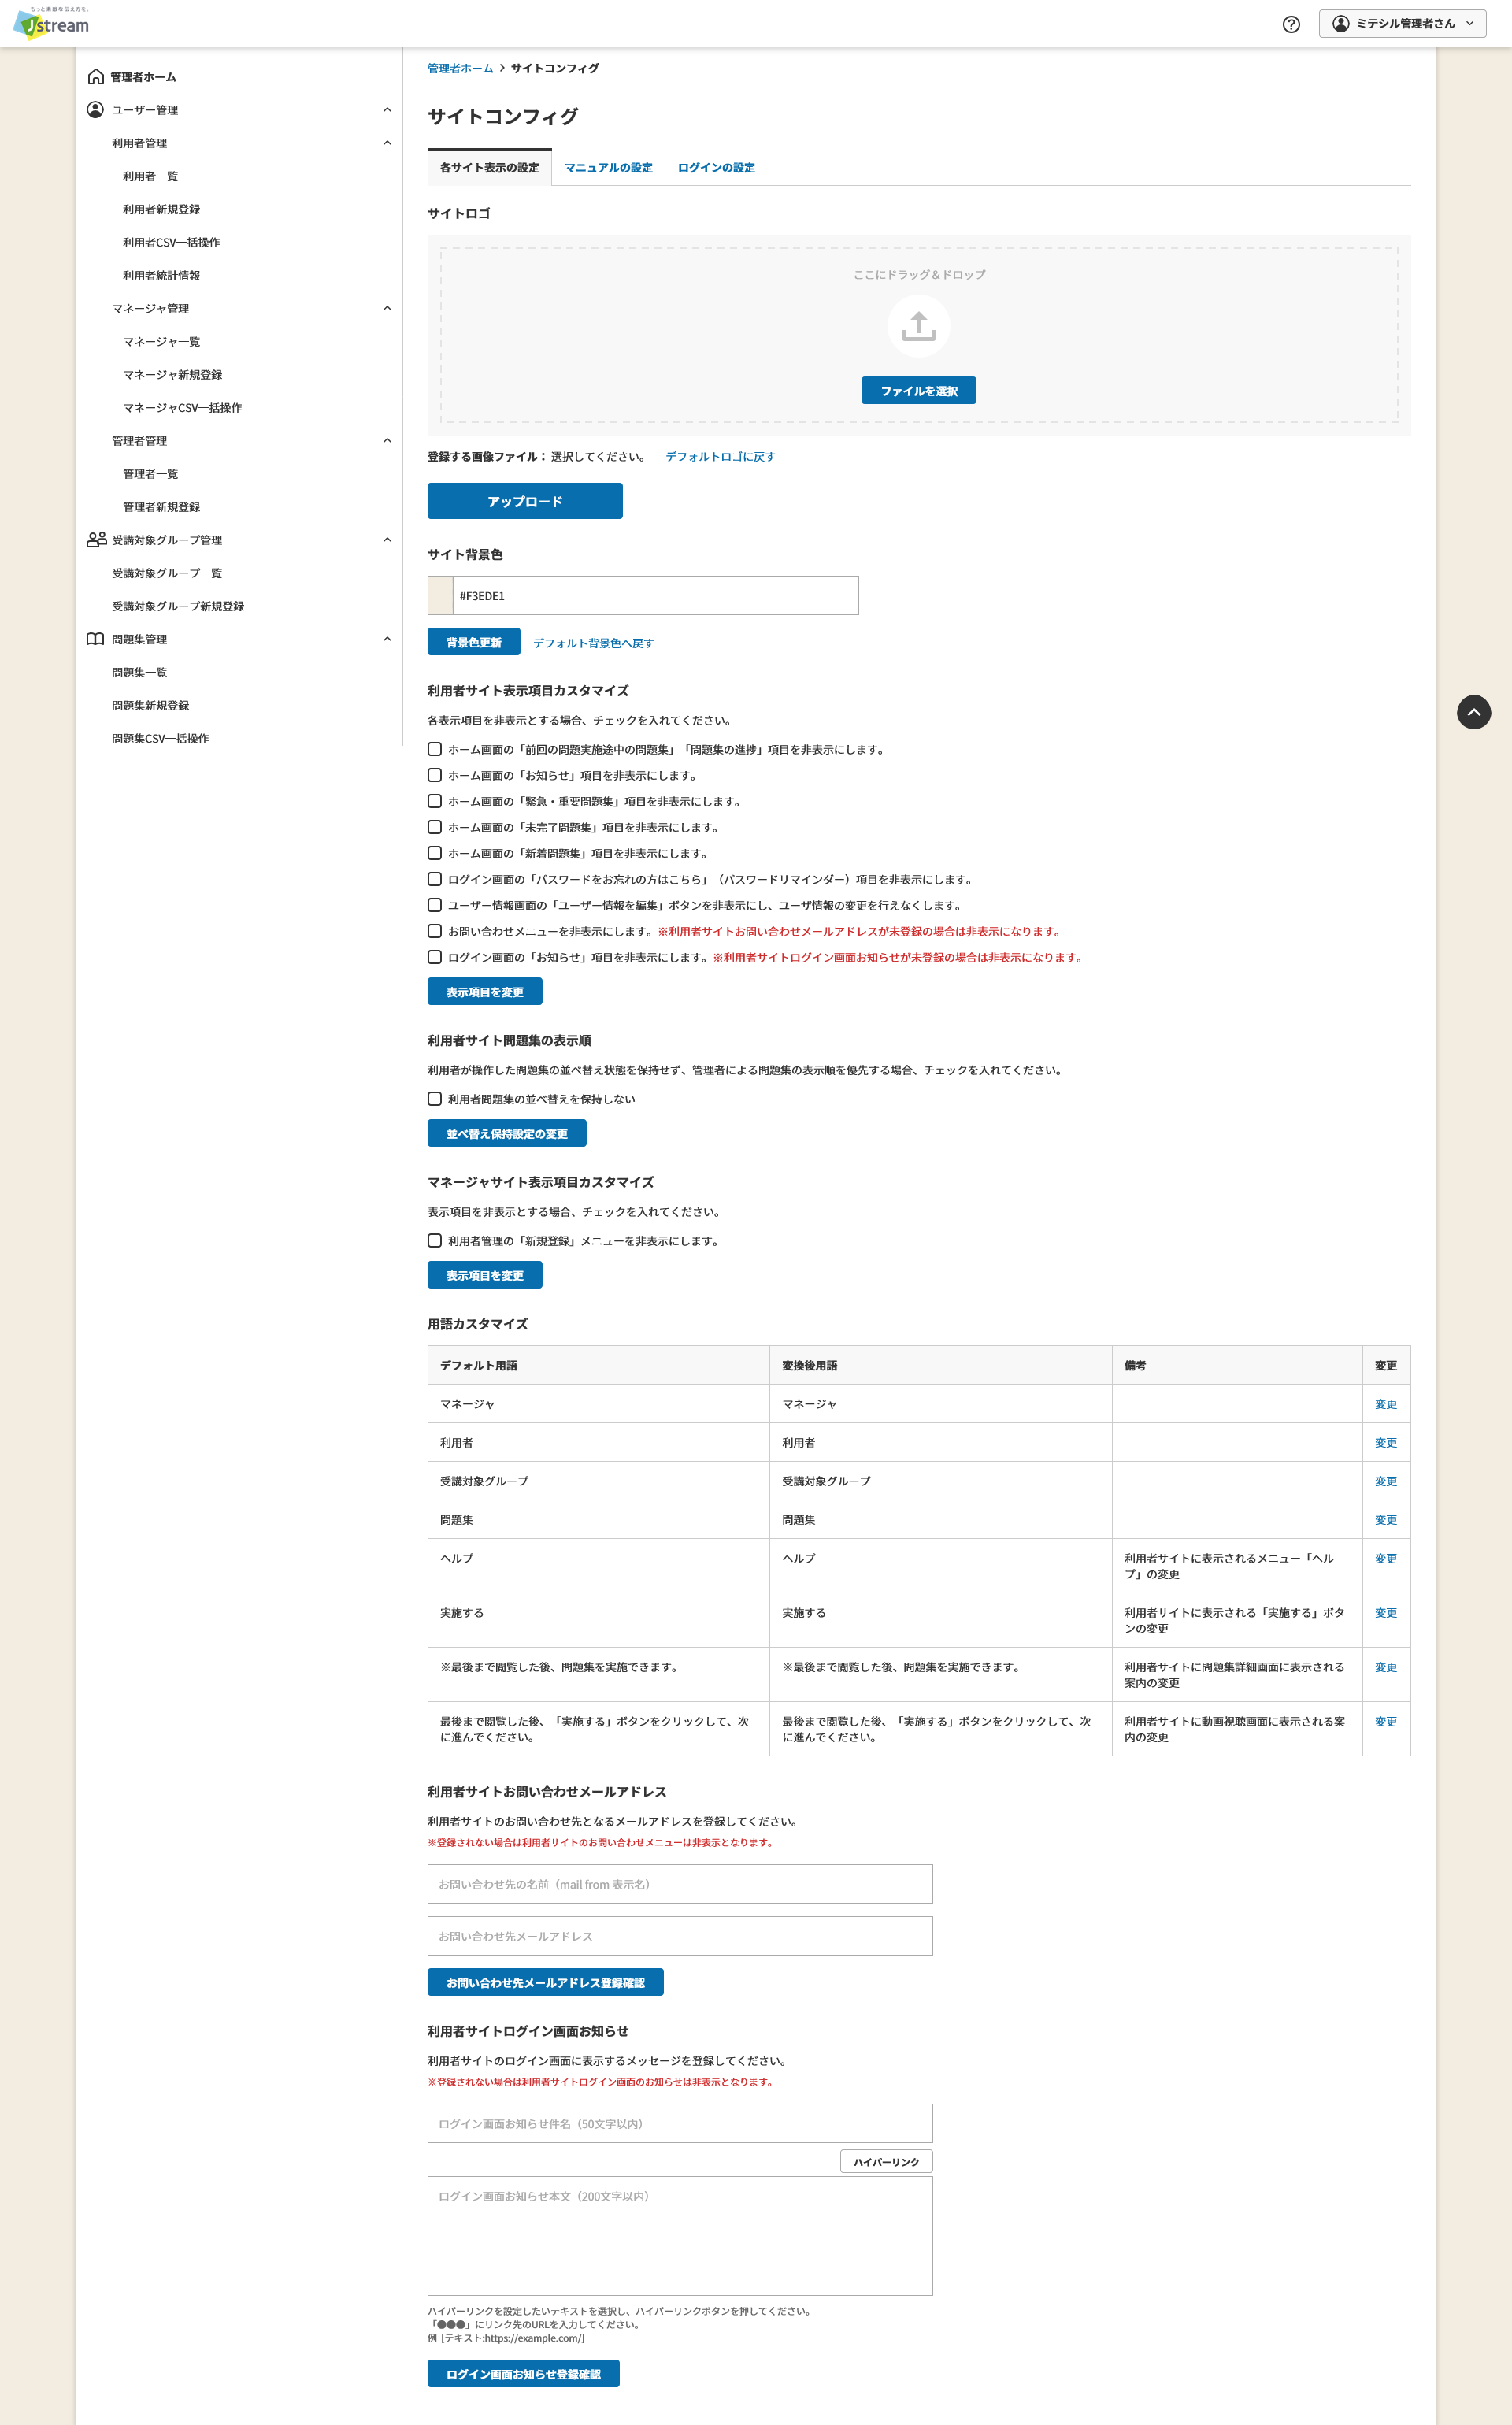Click the group icon beside 受講対象グループ管理
Viewport: 1512px width, 2425px height.
96,540
